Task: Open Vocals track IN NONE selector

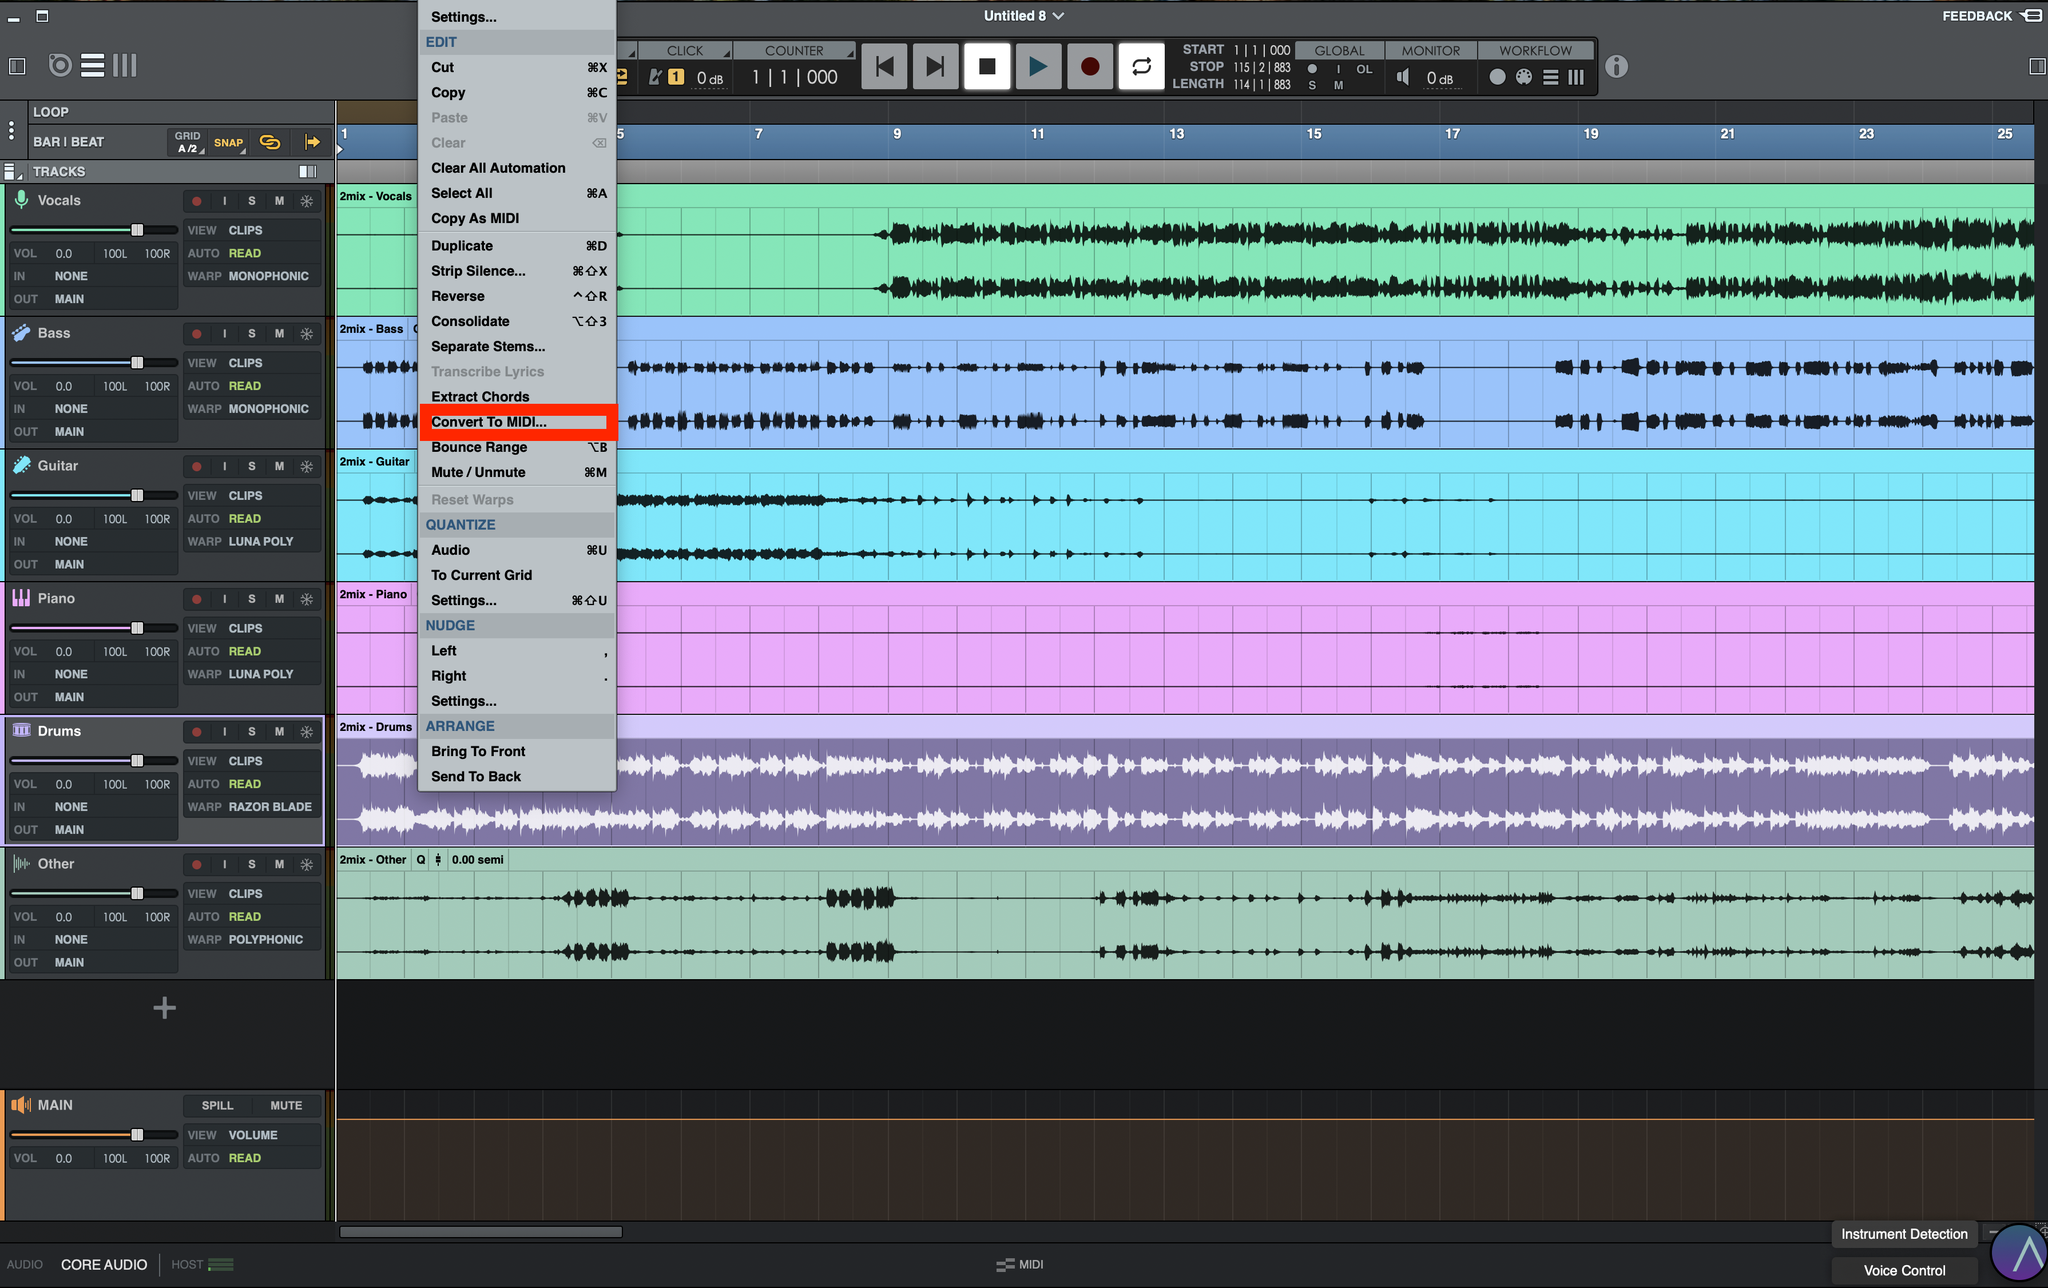Action: 71,276
